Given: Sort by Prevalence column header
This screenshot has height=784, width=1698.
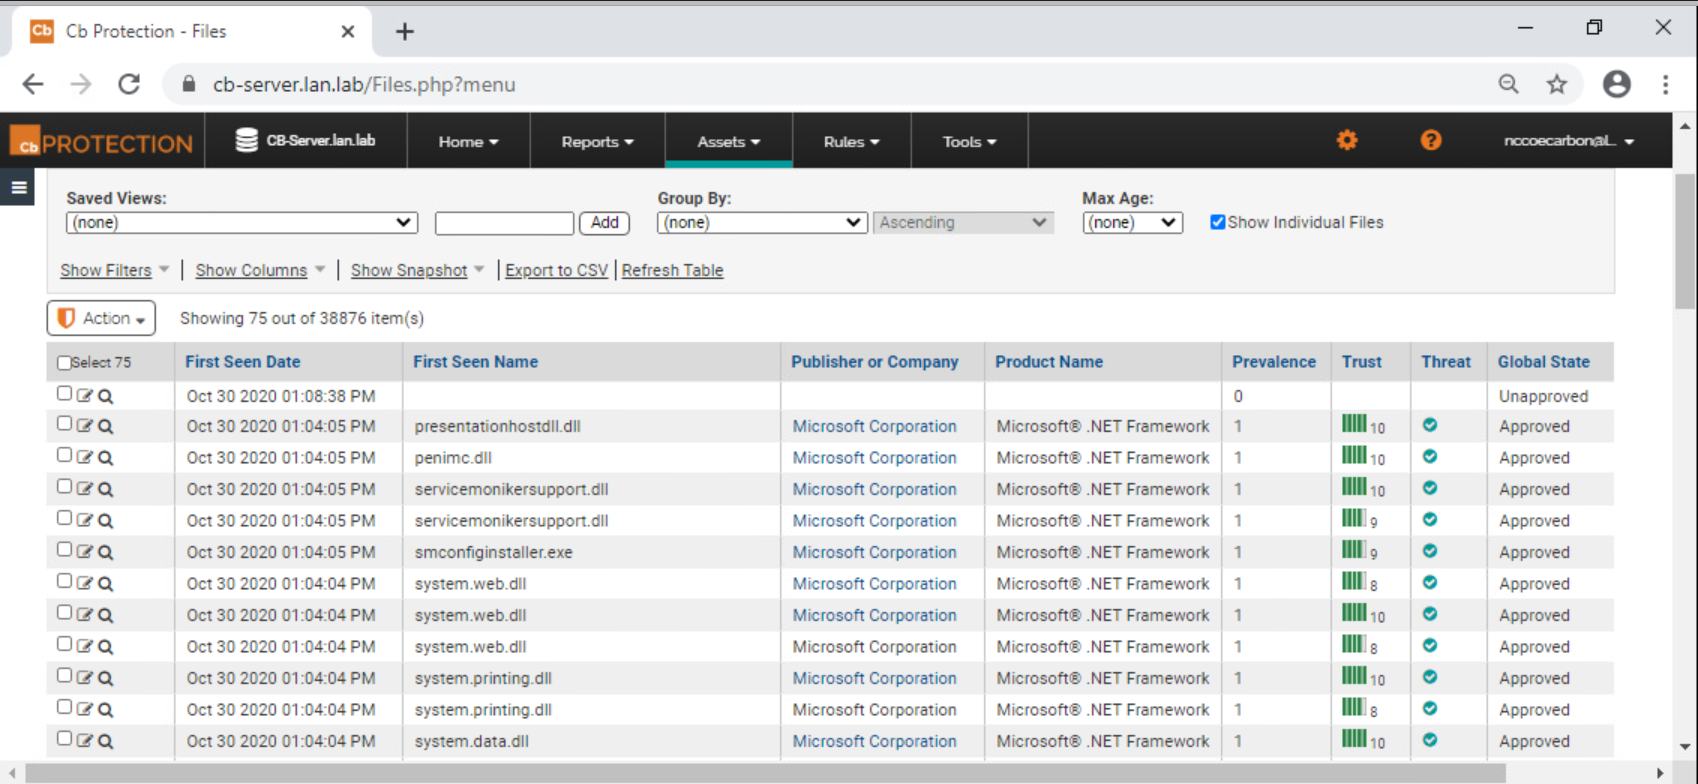Looking at the screenshot, I should point(1274,362).
